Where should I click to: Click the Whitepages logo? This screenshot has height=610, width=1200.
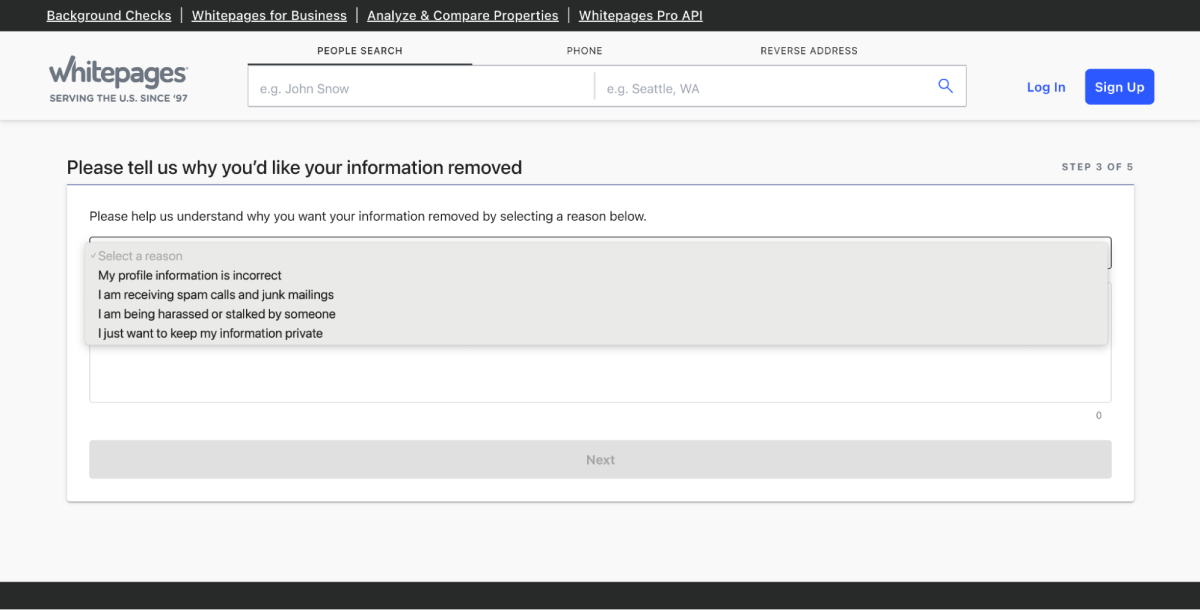[x=118, y=79]
